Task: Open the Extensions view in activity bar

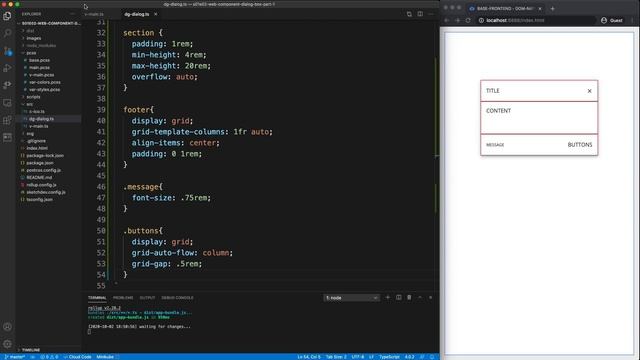Action: point(7,120)
